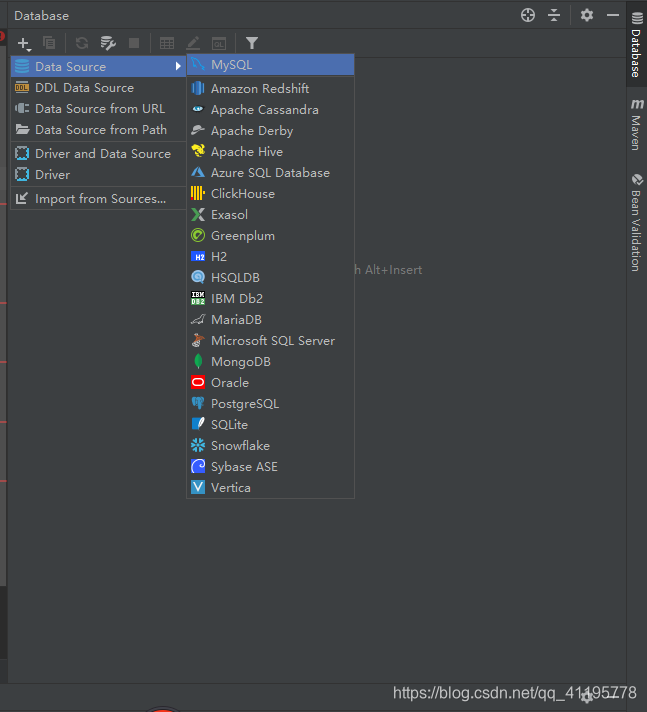This screenshot has width=647, height=712.
Task: Click the Refresh icon in Database toolbar
Action: [82, 43]
